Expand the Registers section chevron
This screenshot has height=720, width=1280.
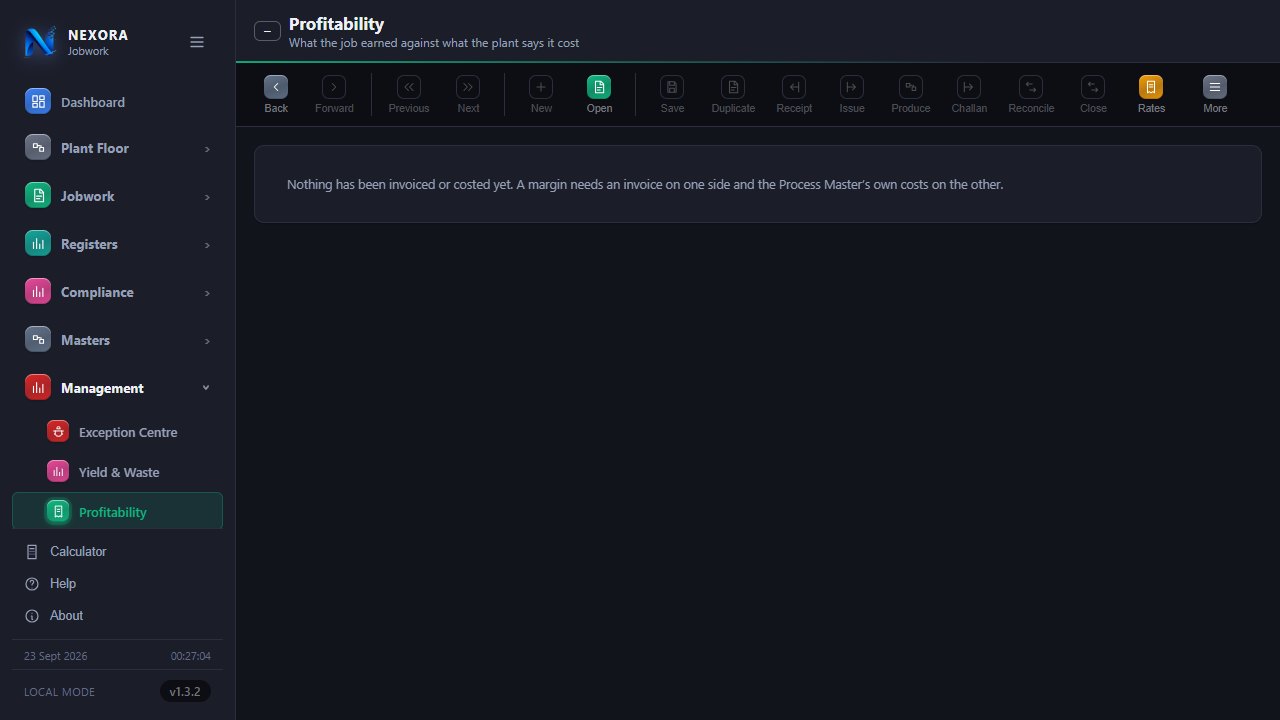point(207,245)
